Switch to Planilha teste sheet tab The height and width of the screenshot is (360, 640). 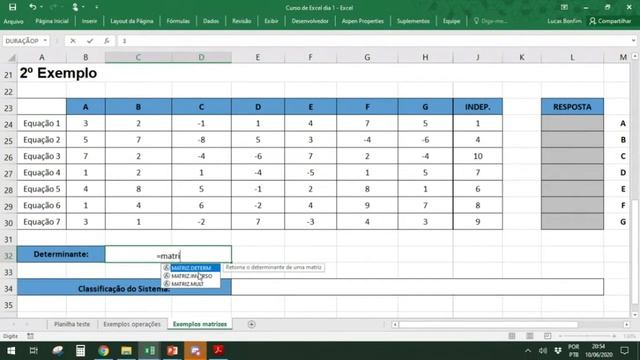[72, 324]
